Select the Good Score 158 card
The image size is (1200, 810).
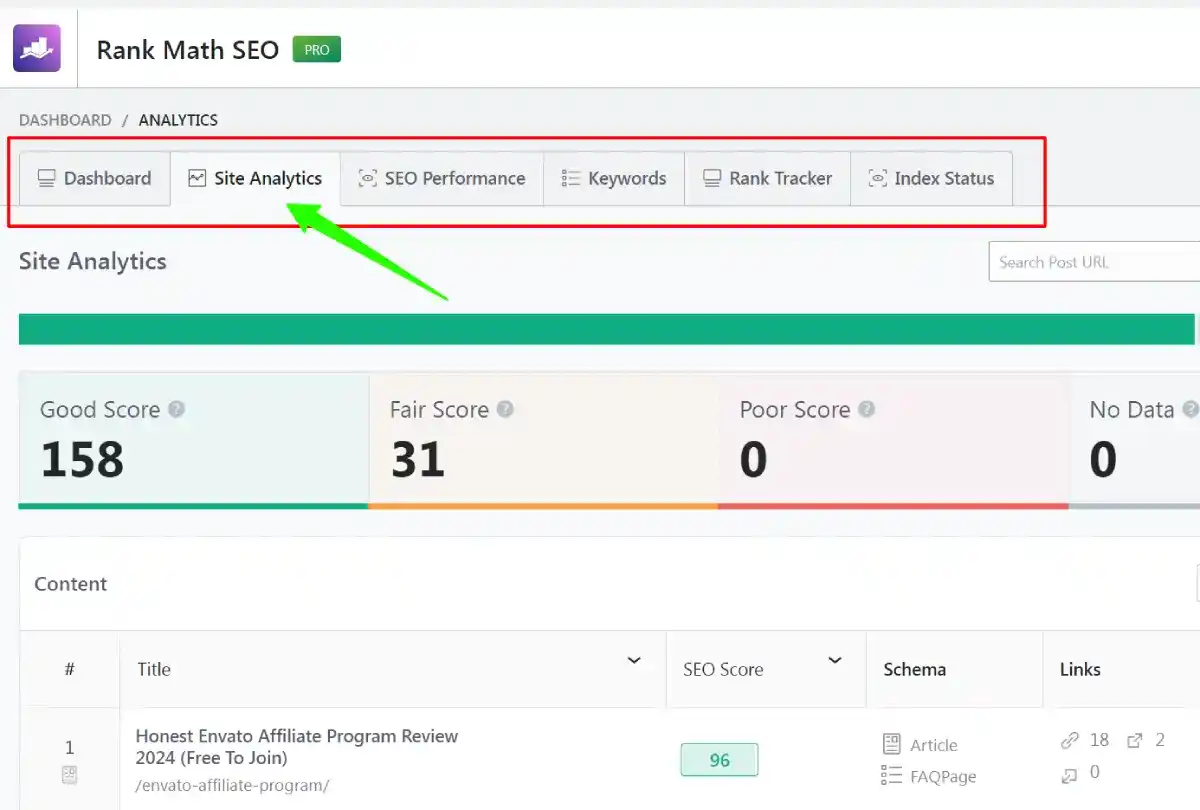194,440
